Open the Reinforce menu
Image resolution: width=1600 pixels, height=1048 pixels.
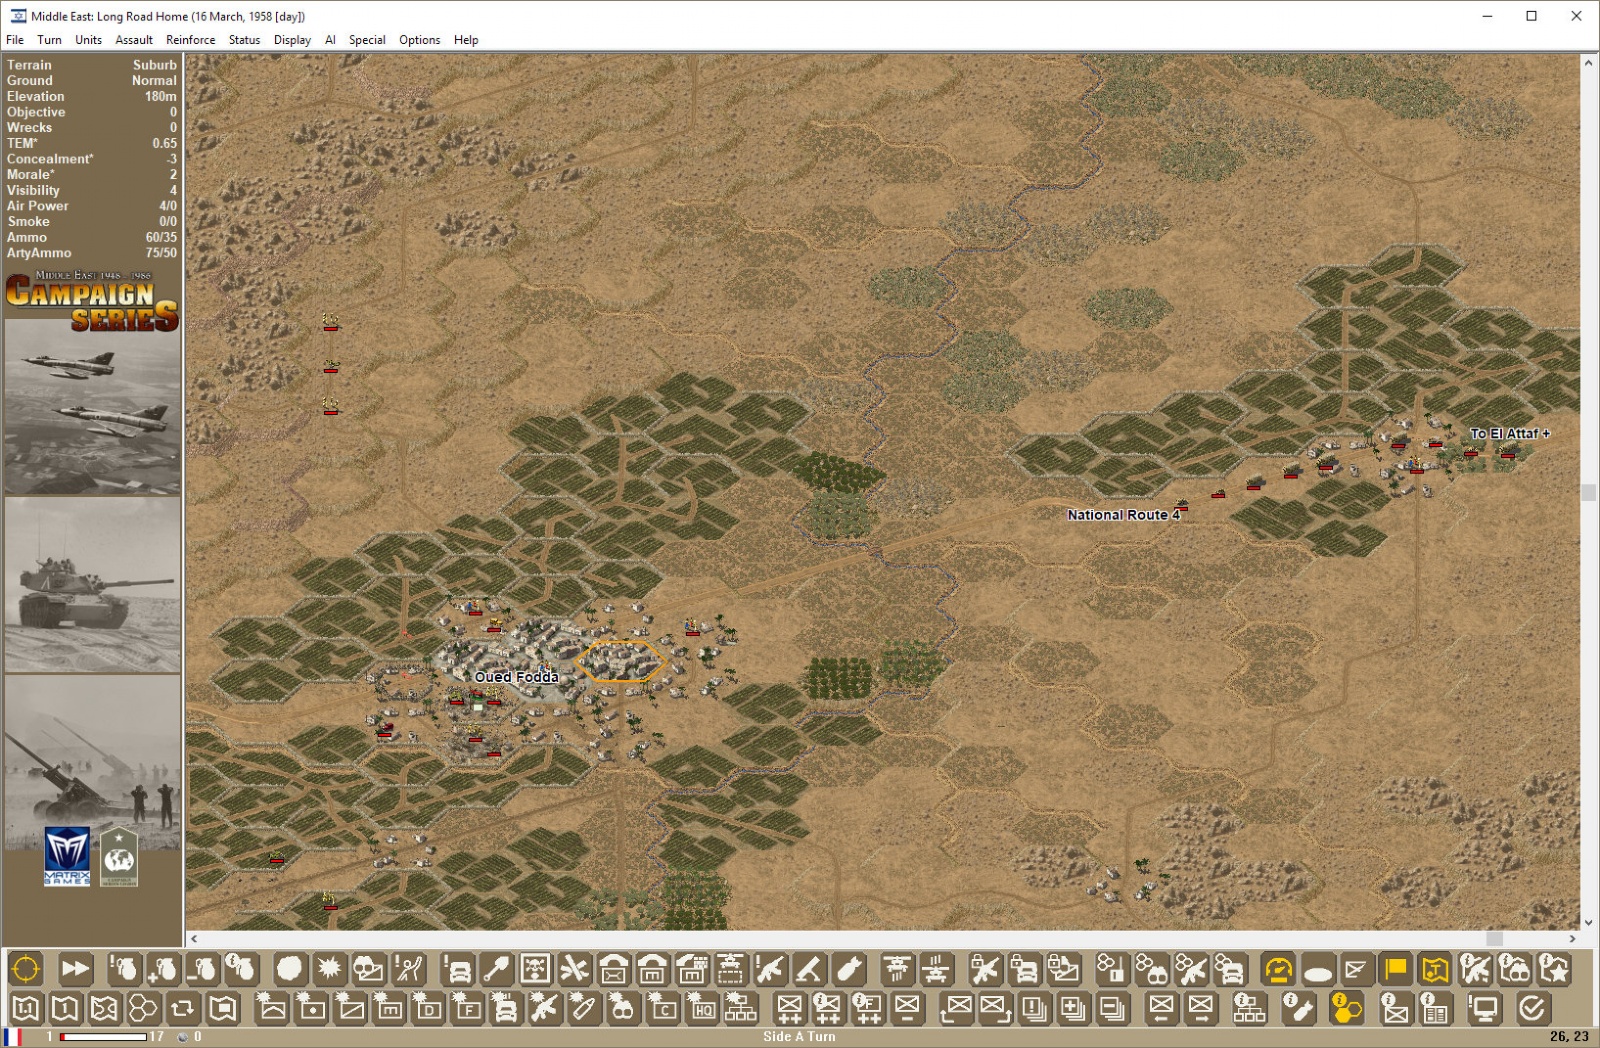(x=191, y=40)
